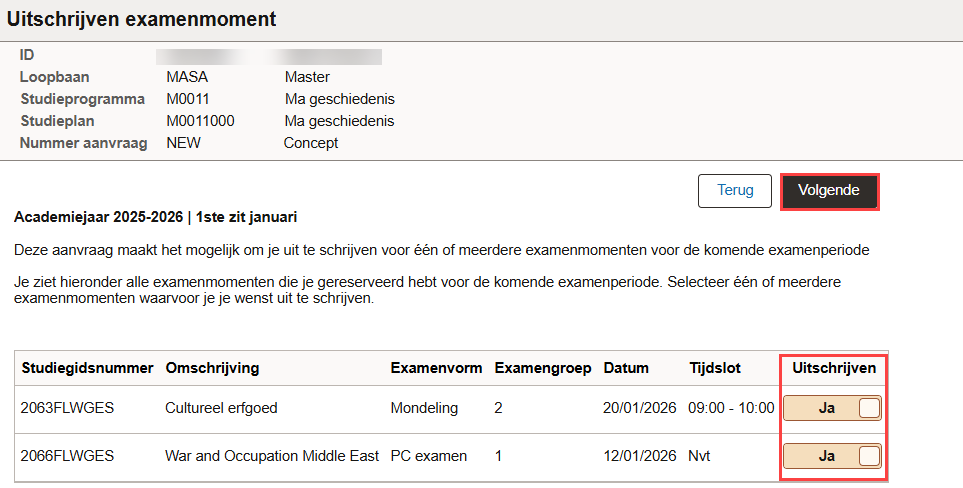Click the PC examen exam form cell
963x488 pixels.
[428, 456]
